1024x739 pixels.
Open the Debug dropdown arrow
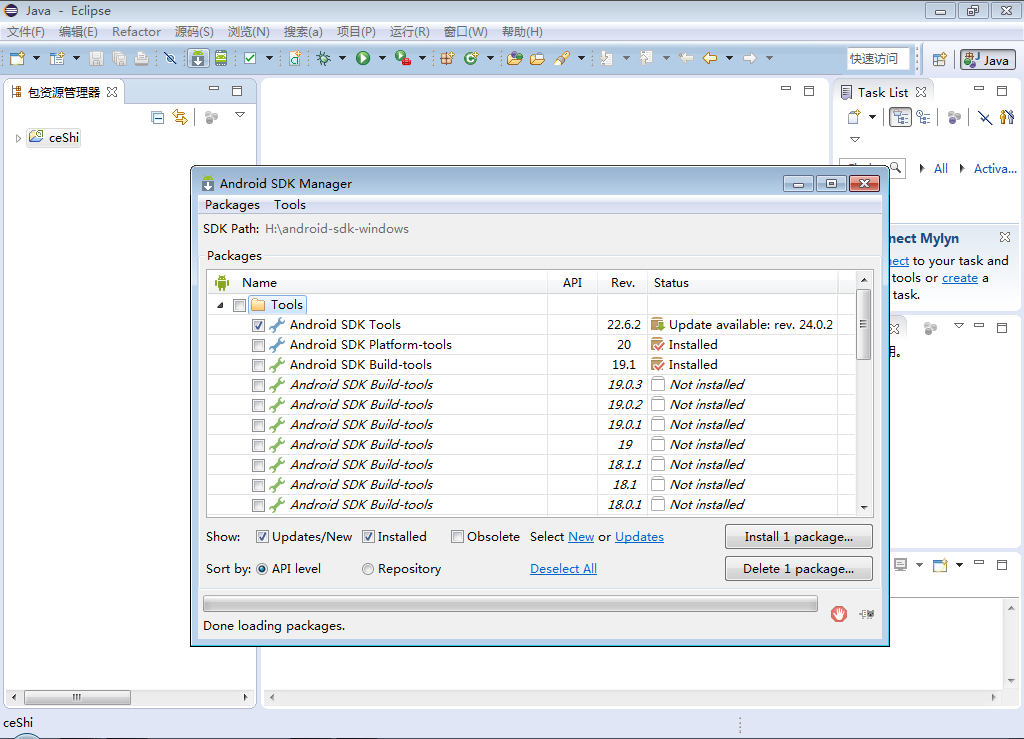(342, 58)
